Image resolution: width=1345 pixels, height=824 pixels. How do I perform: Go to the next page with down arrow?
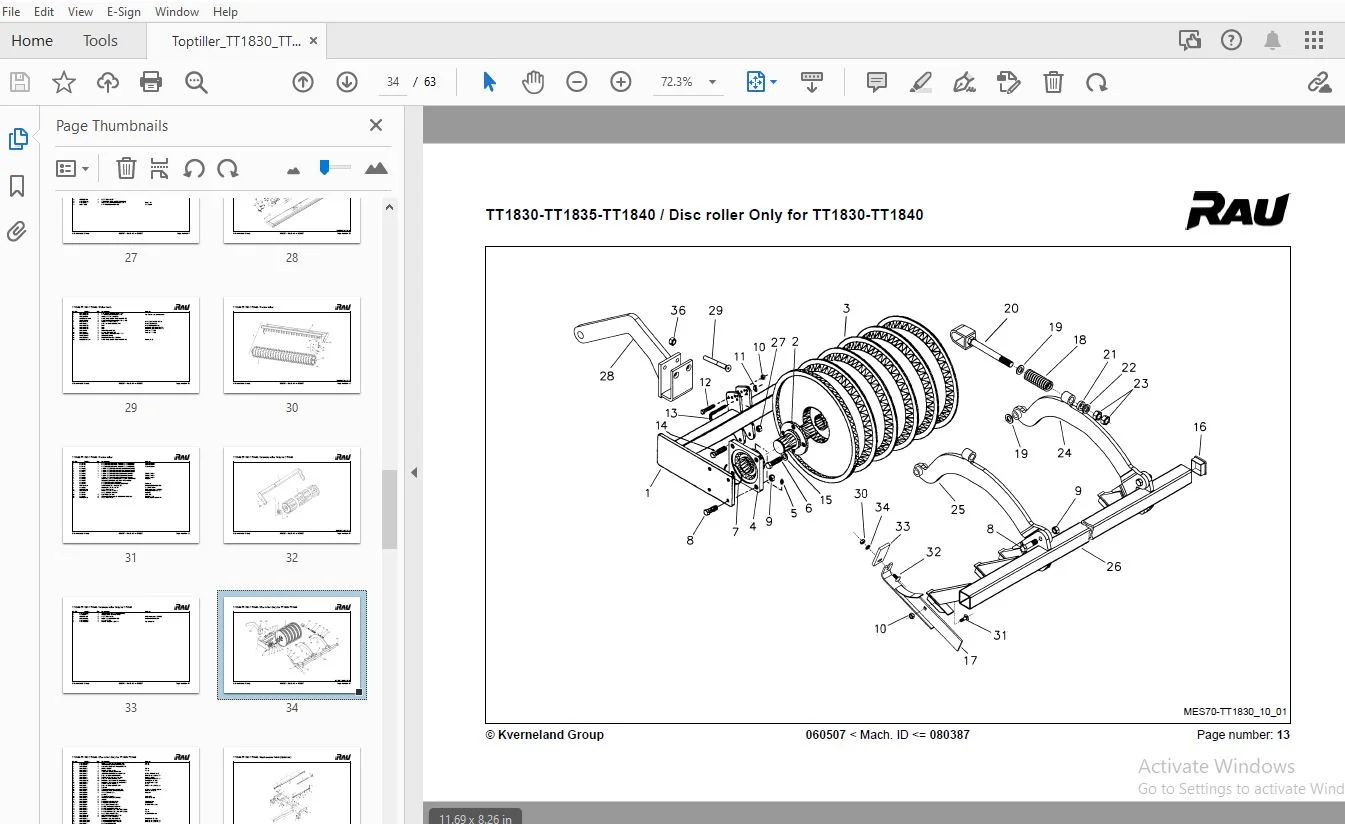coord(347,82)
